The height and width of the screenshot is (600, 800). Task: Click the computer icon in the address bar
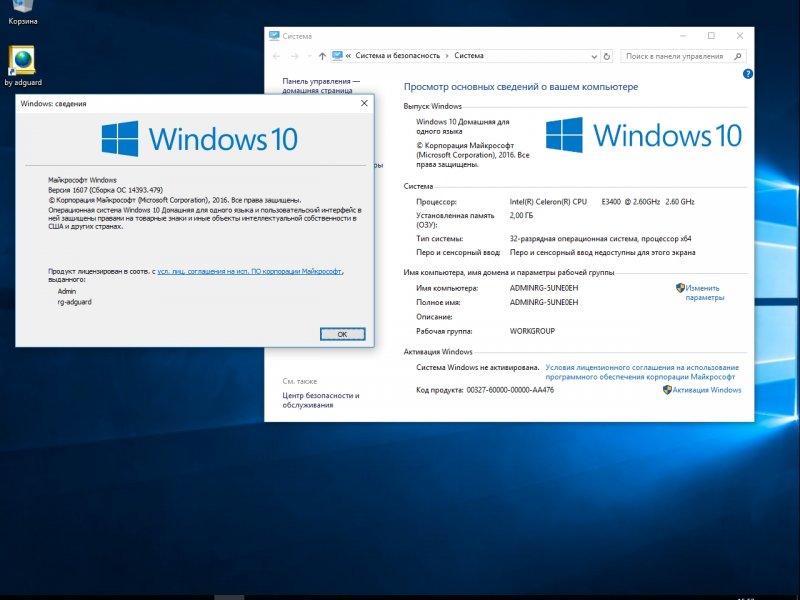click(x=337, y=56)
